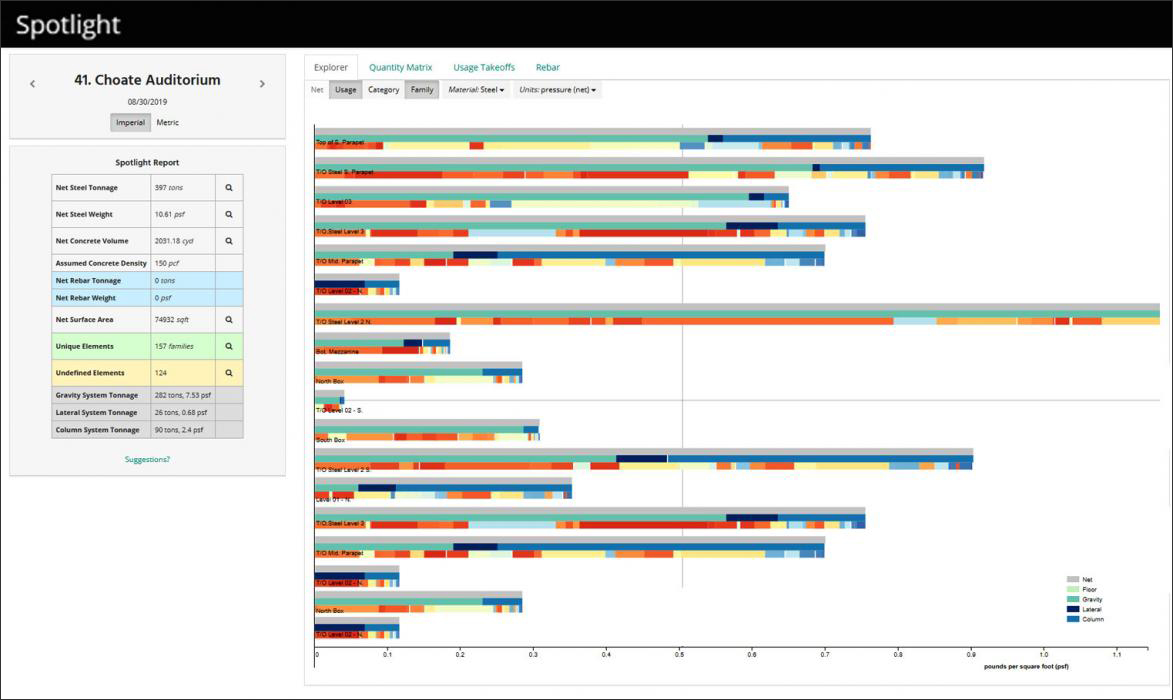Open the Unique Elements magnifier icon
Image resolution: width=1173 pixels, height=700 pixels.
tap(229, 346)
